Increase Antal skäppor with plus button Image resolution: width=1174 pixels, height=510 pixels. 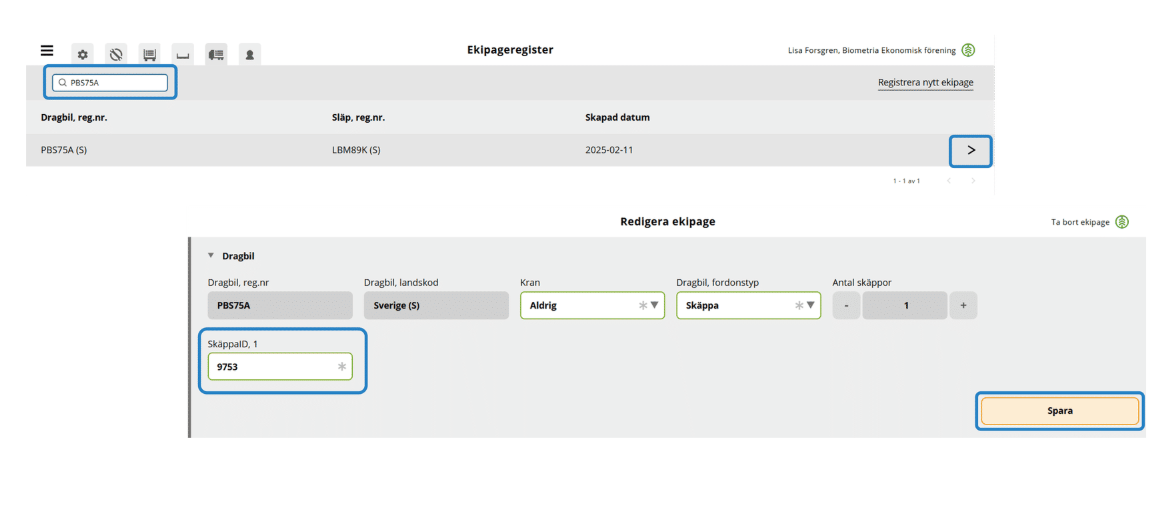coord(963,305)
